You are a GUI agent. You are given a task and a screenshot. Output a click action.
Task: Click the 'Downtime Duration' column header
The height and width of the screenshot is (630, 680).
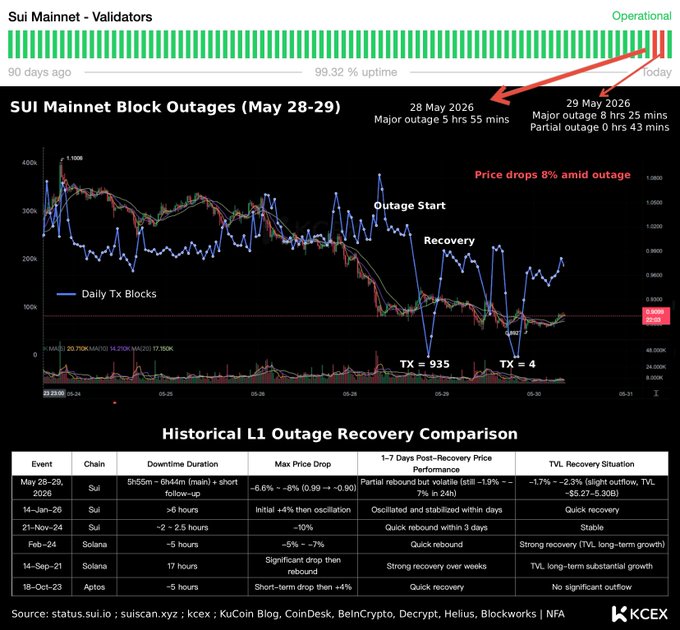183,464
